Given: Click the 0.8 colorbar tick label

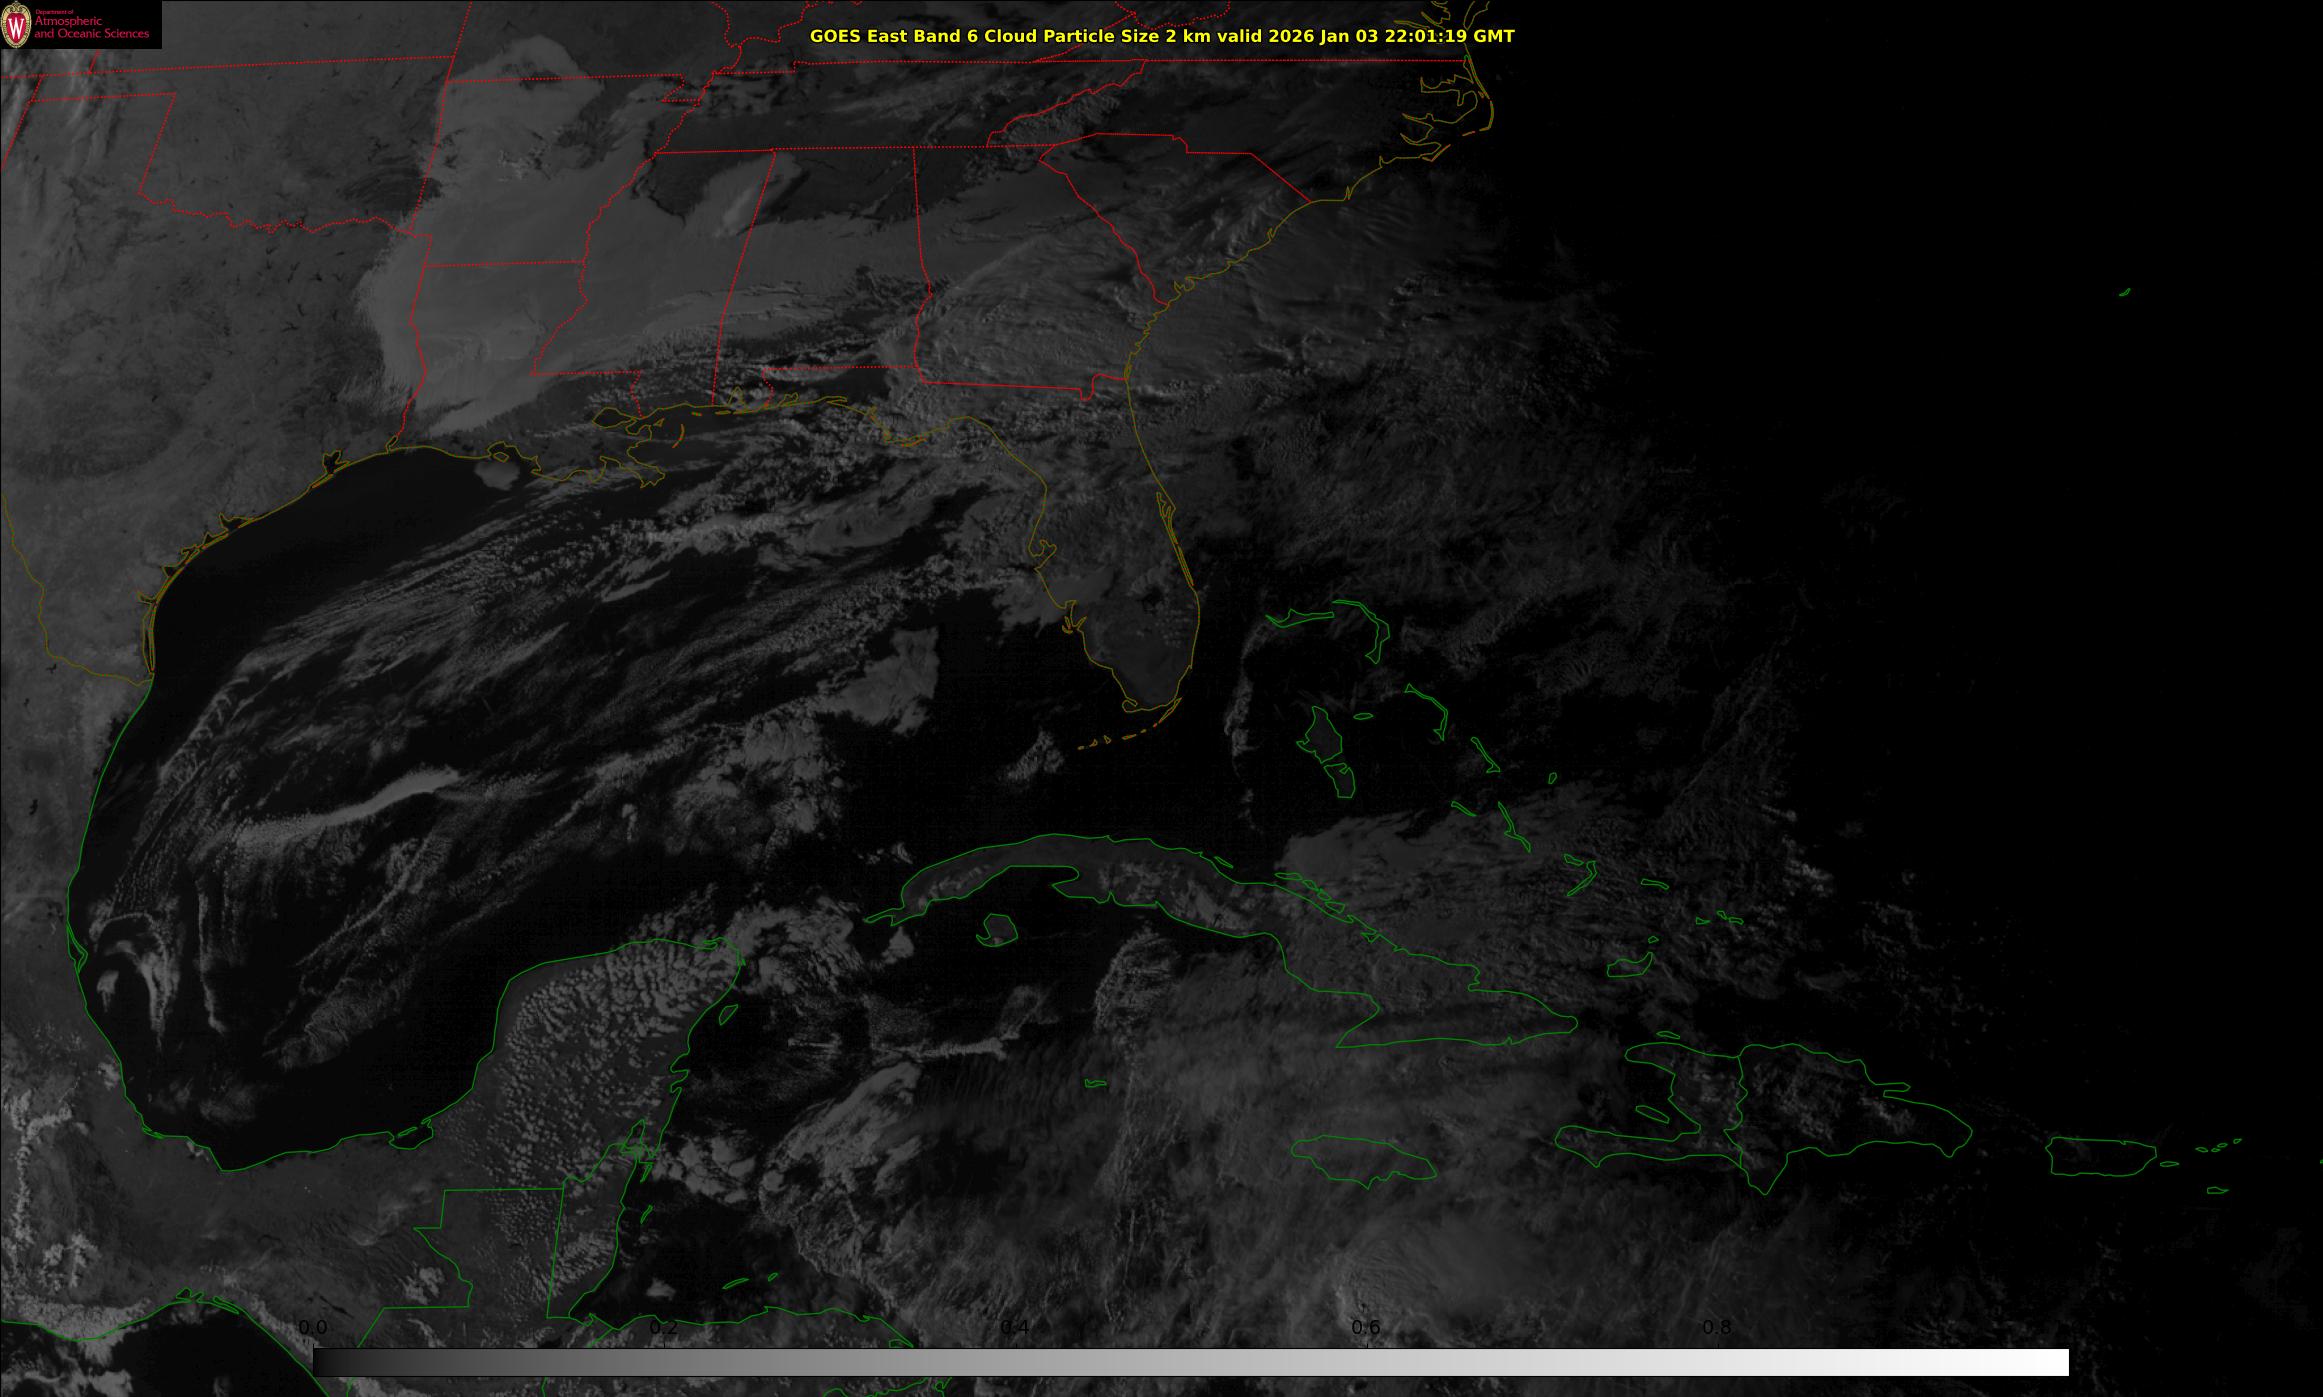Looking at the screenshot, I should coord(1717,1327).
